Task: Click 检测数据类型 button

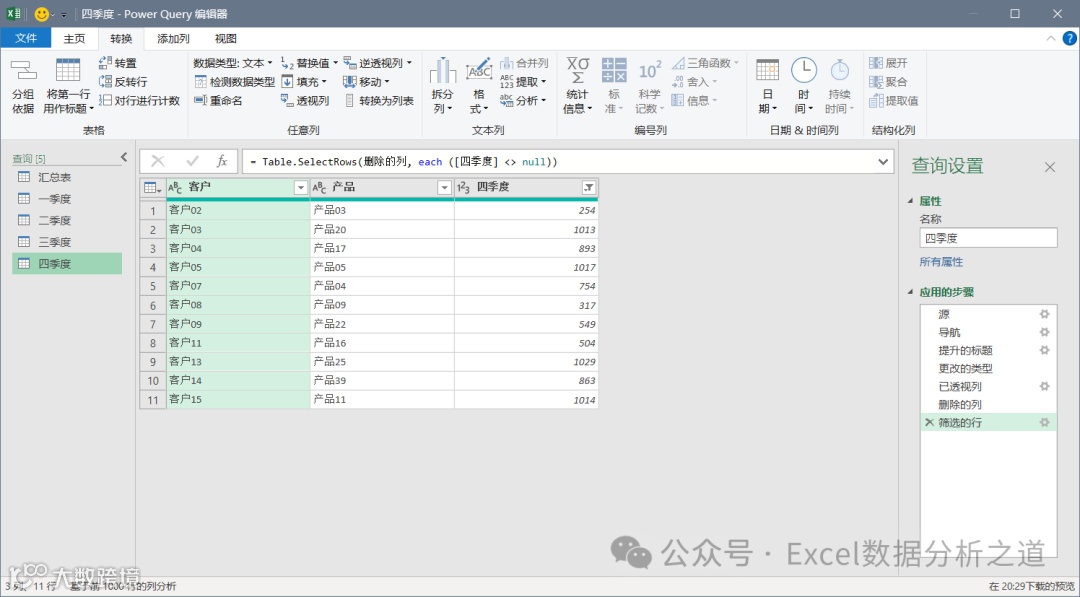Action: (234, 82)
